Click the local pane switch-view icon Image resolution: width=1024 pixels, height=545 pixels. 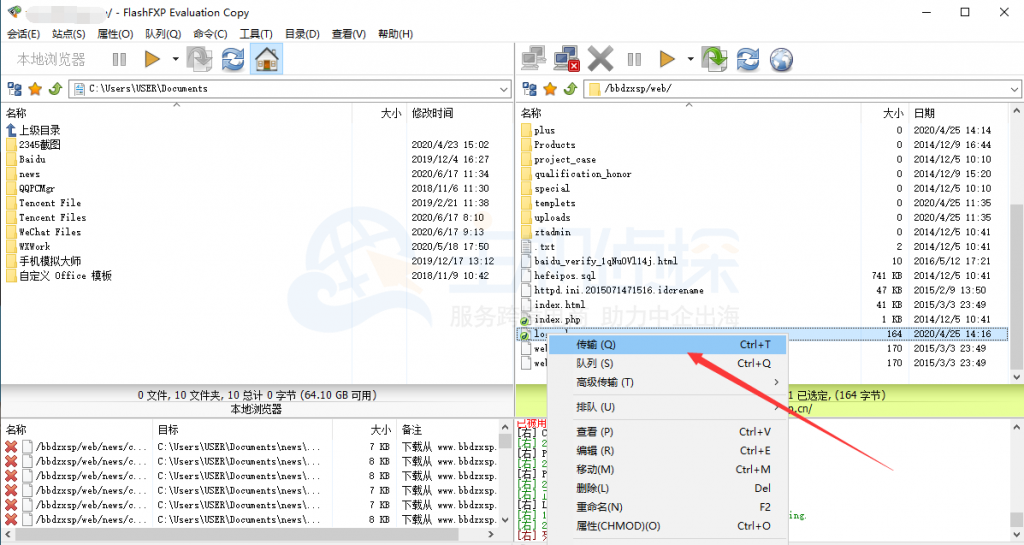click(x=199, y=59)
